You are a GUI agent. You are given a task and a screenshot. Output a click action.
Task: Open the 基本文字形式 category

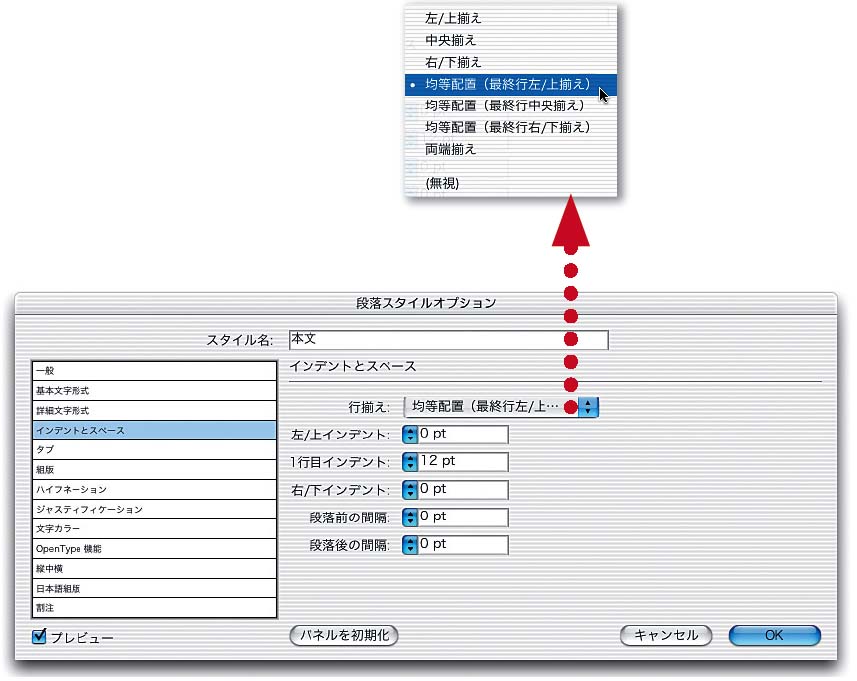[x=155, y=391]
